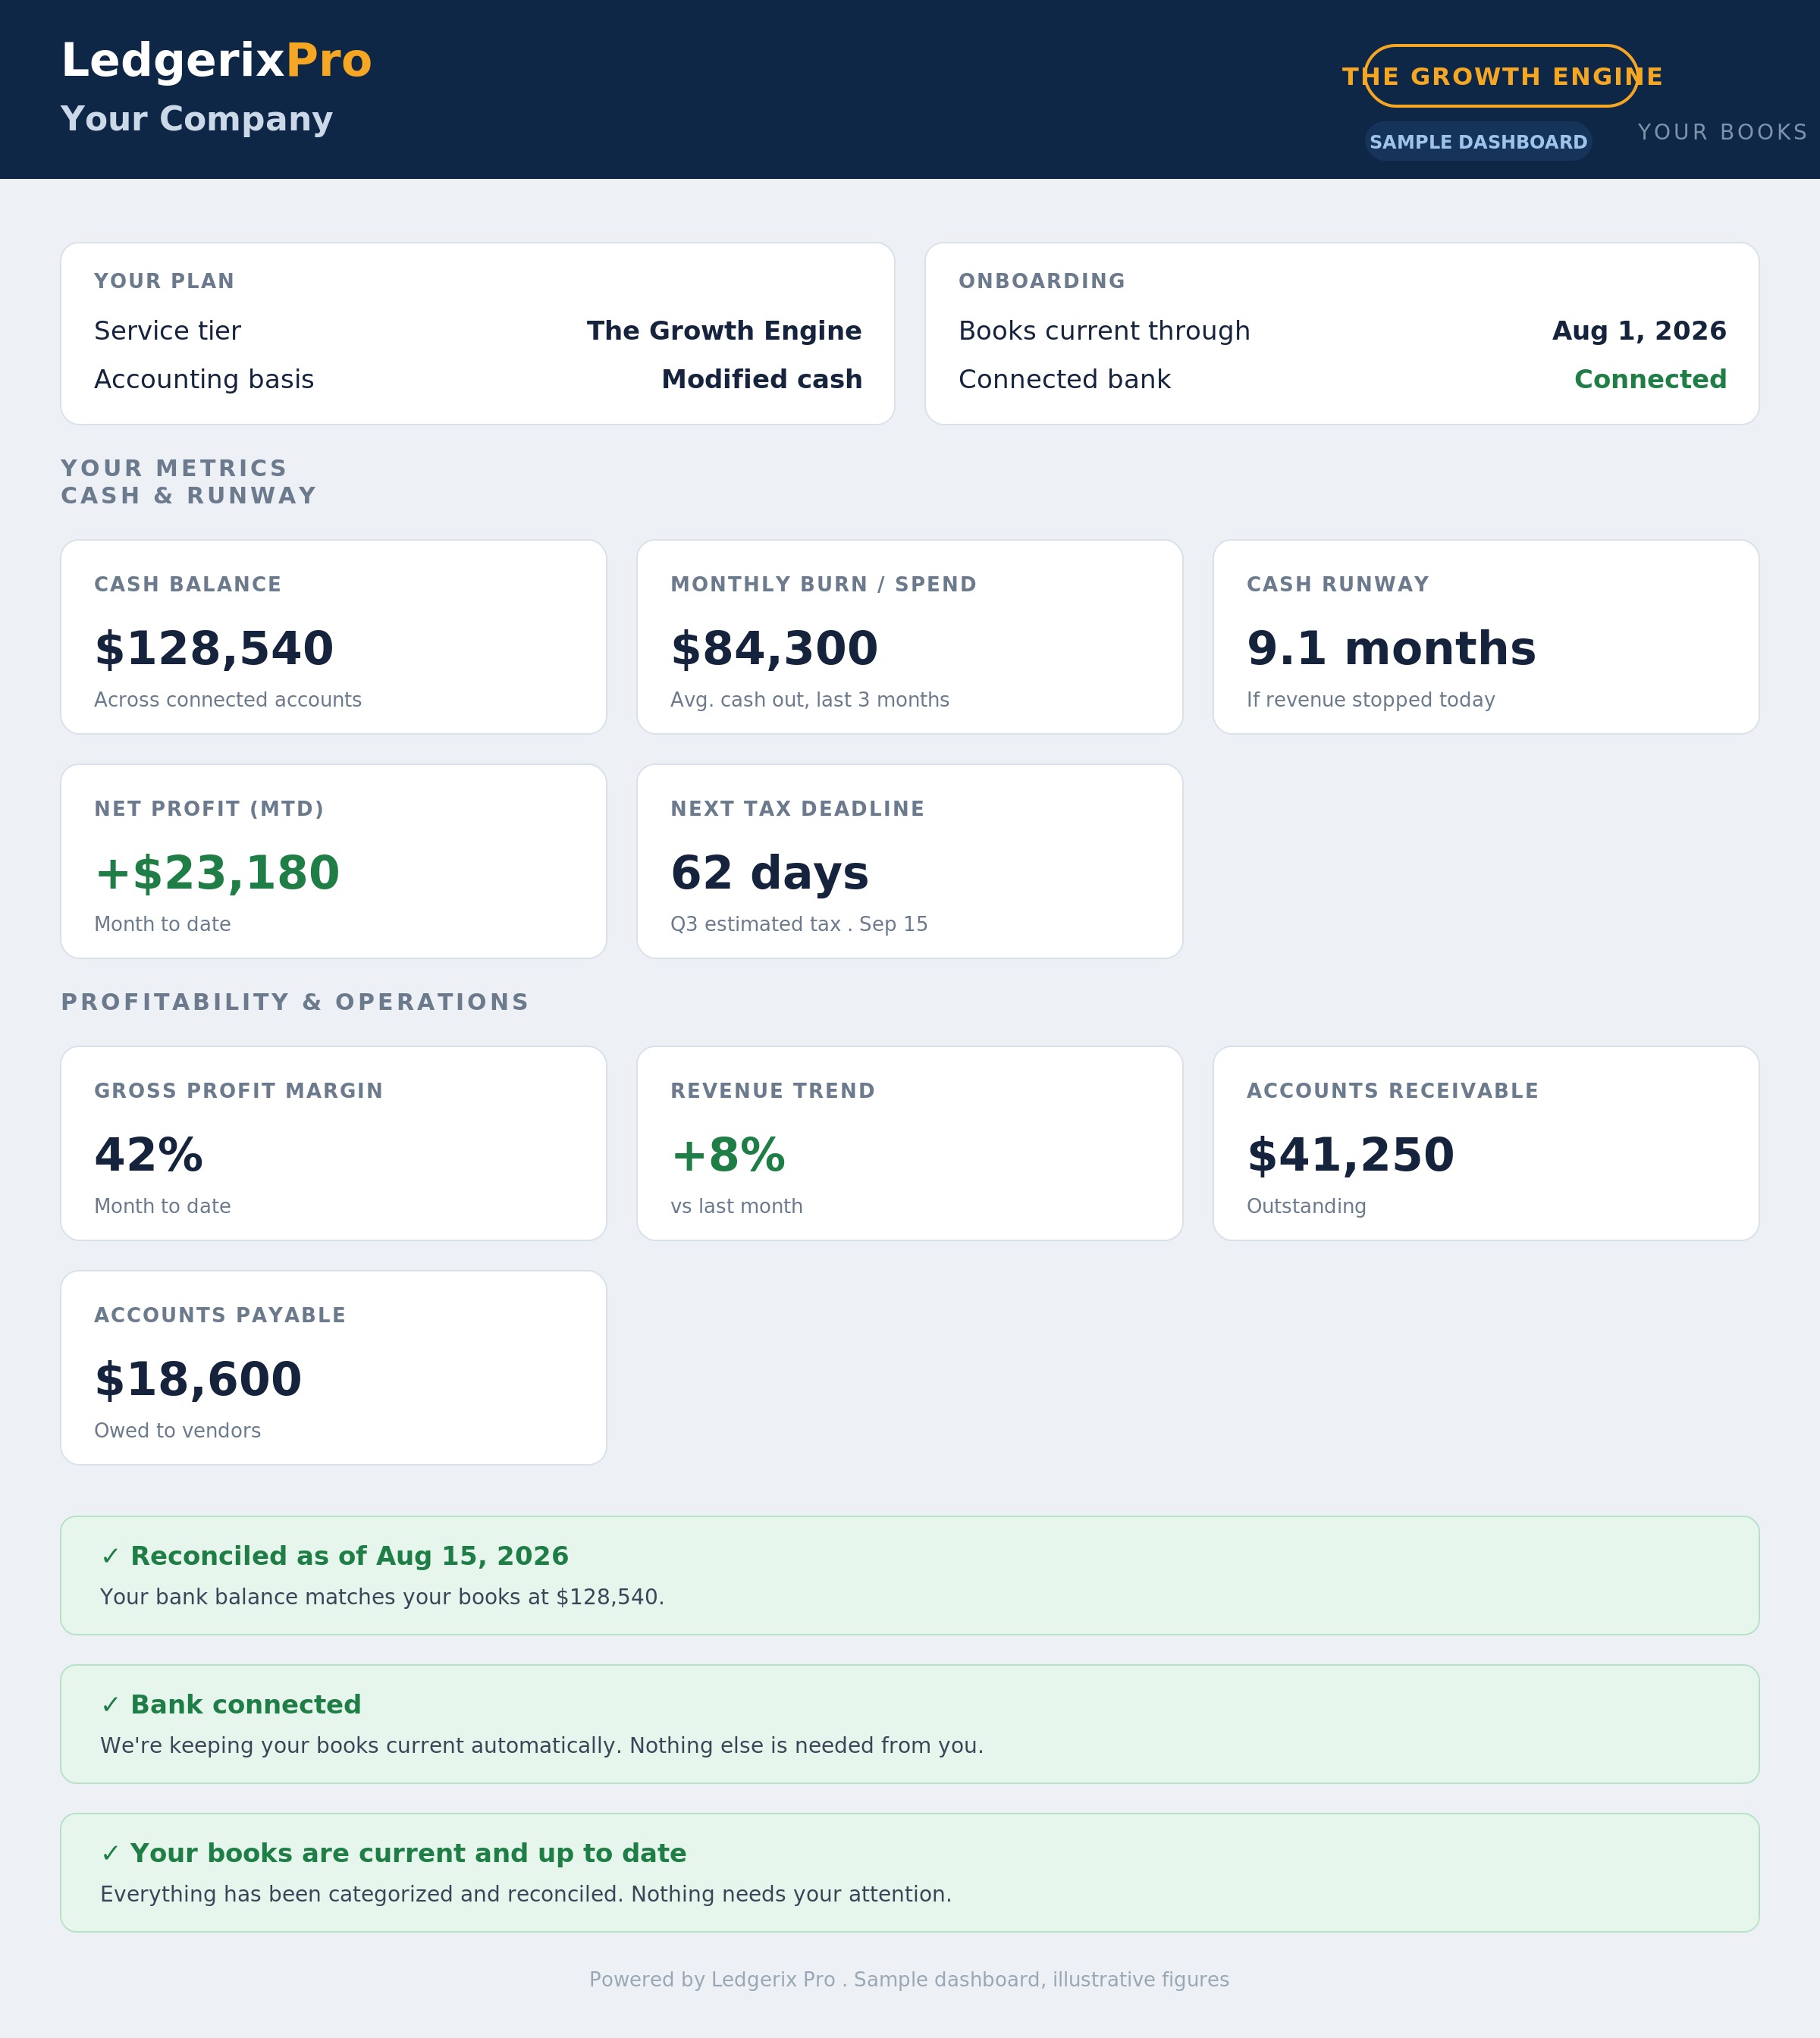Click the bank balance matches message
The image size is (1820, 2038).
(382, 1597)
